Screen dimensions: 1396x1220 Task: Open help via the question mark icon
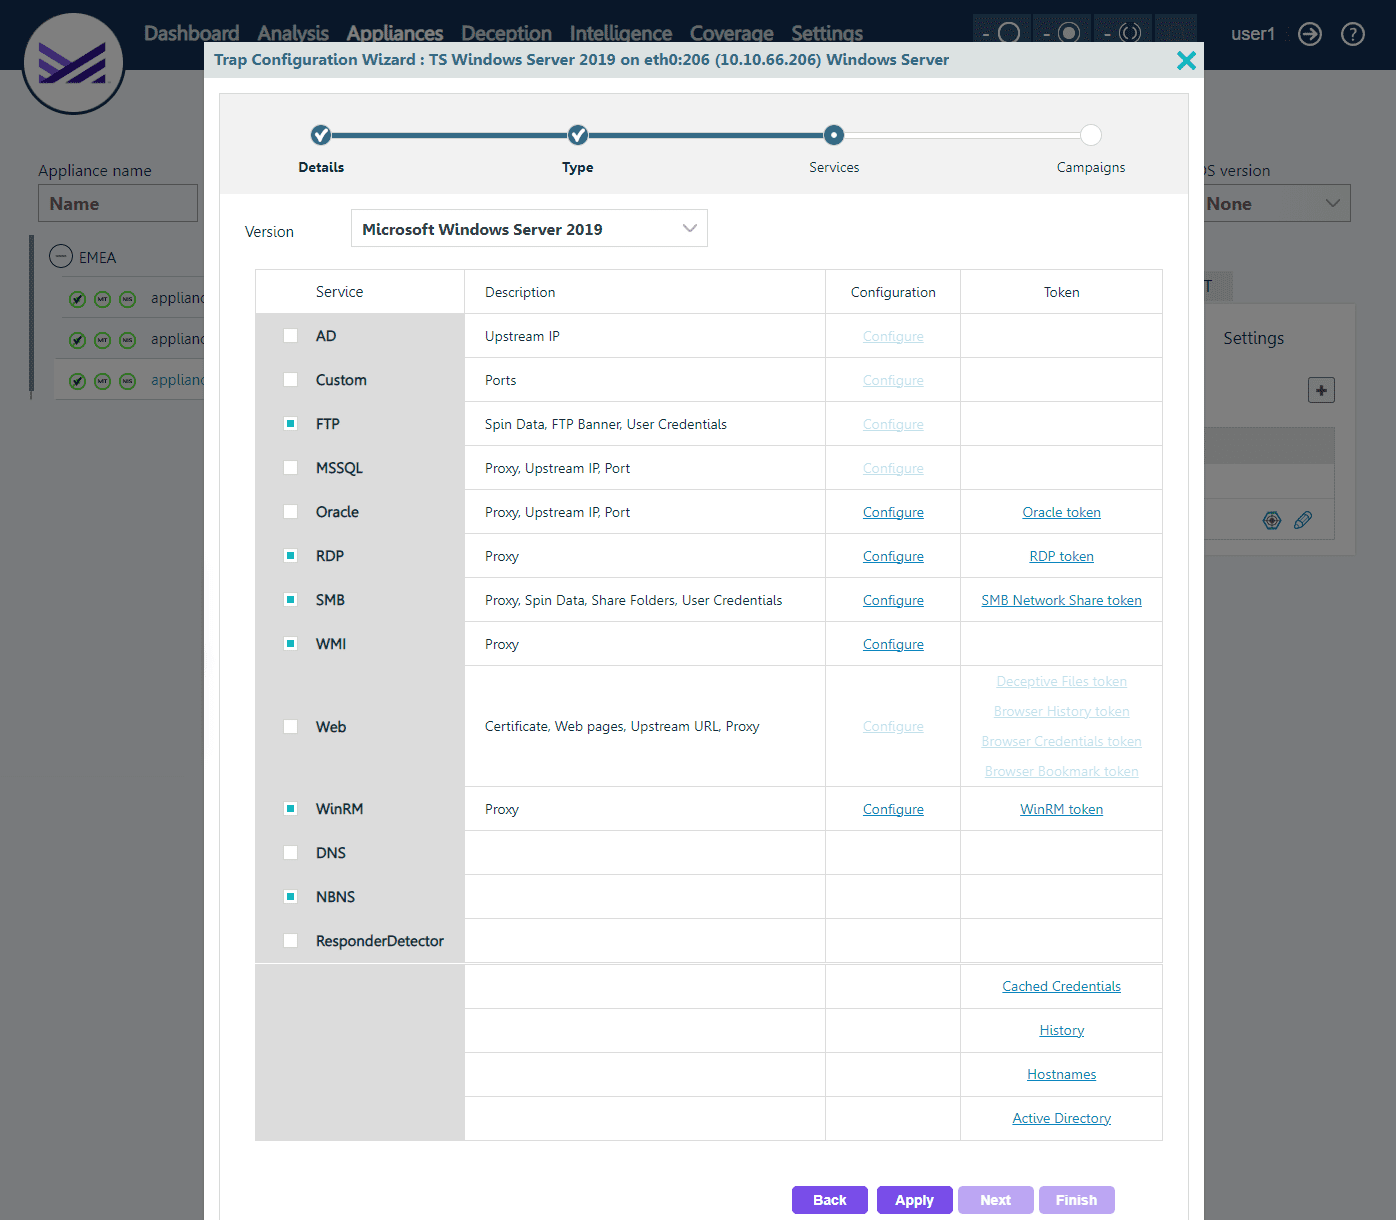click(1353, 34)
